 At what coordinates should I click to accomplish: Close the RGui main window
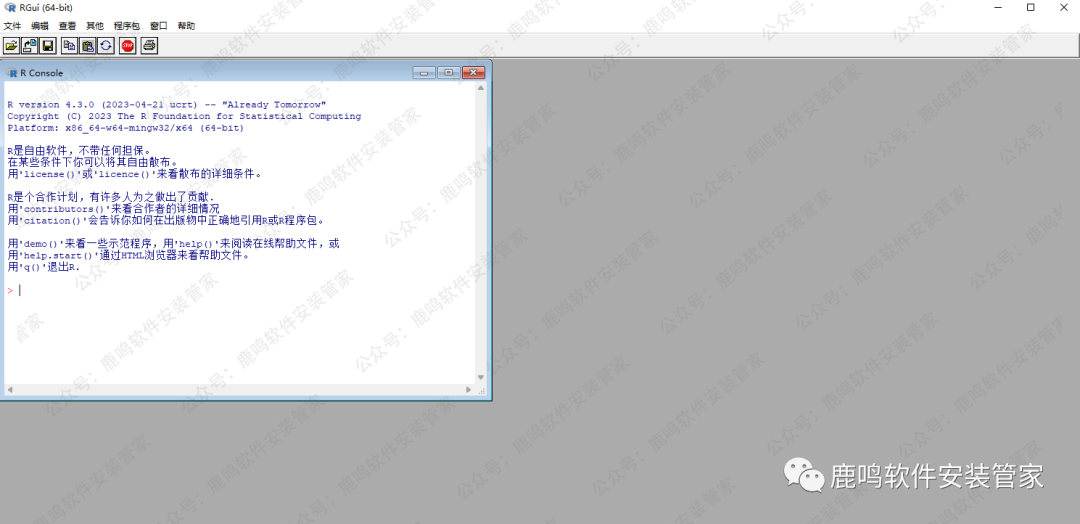1062,8
